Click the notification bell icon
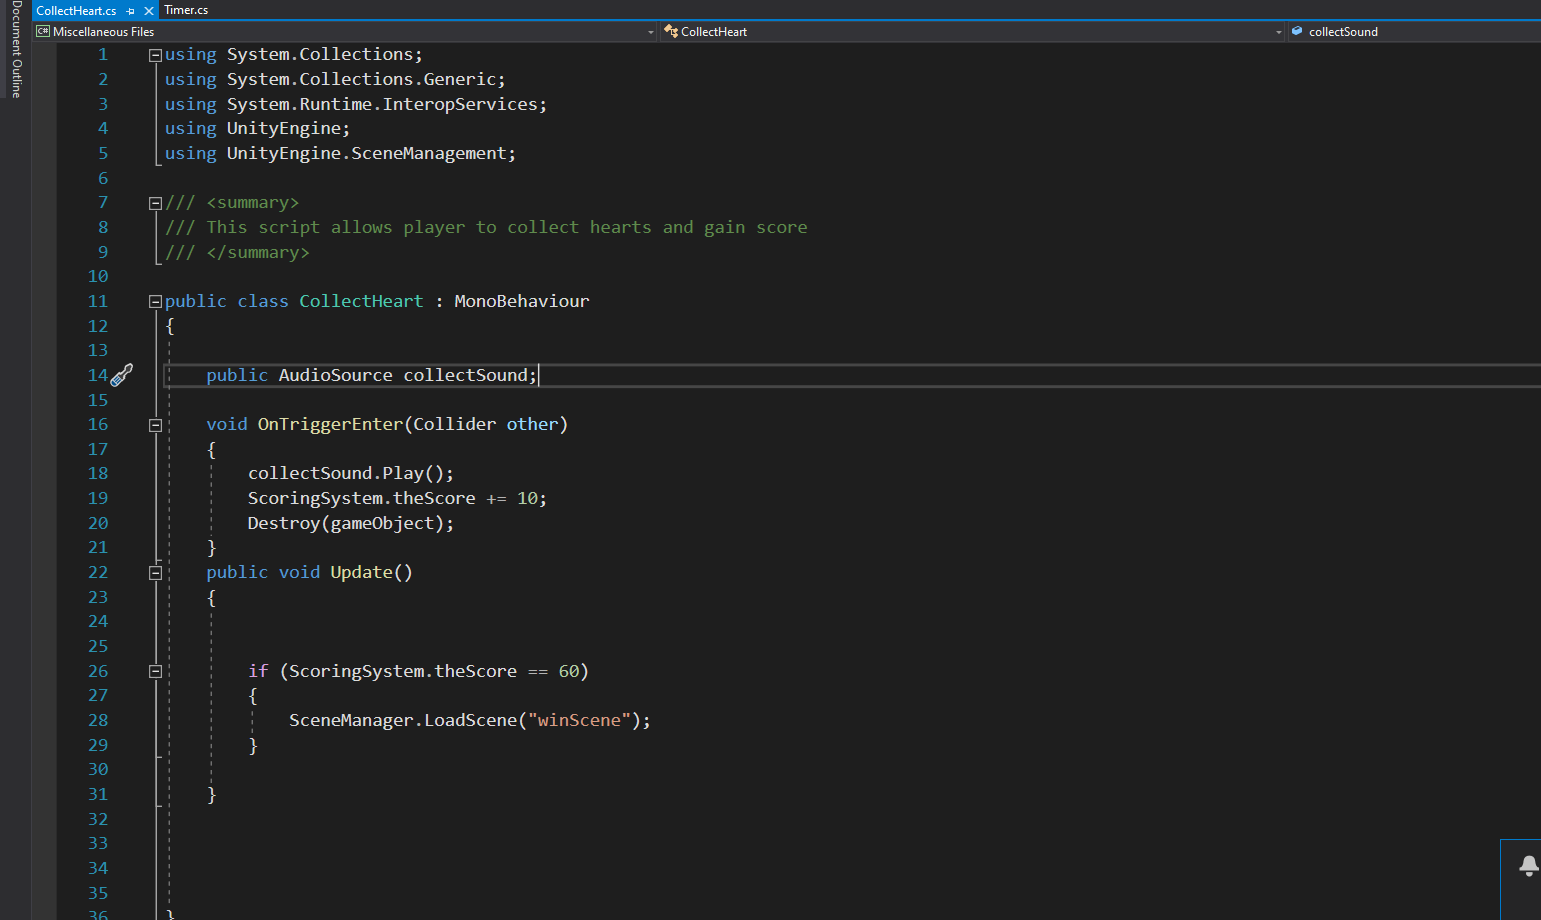This screenshot has height=920, width=1541. click(x=1528, y=865)
